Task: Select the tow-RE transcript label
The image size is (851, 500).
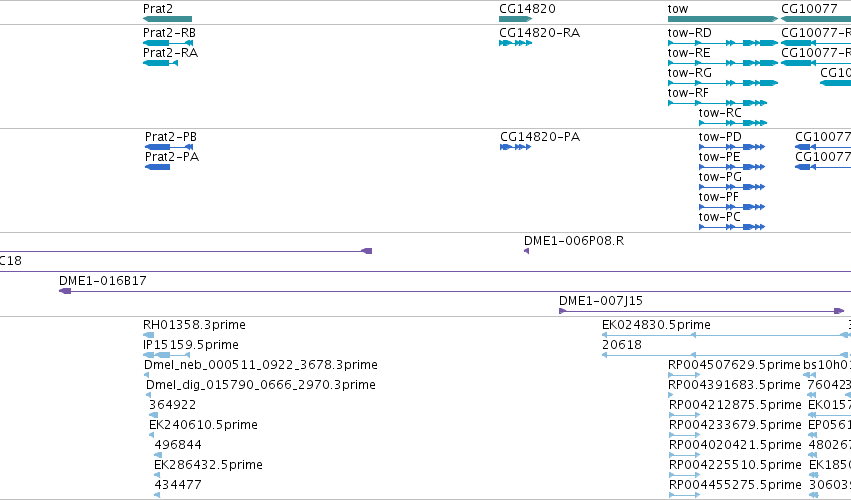Action: (689, 53)
